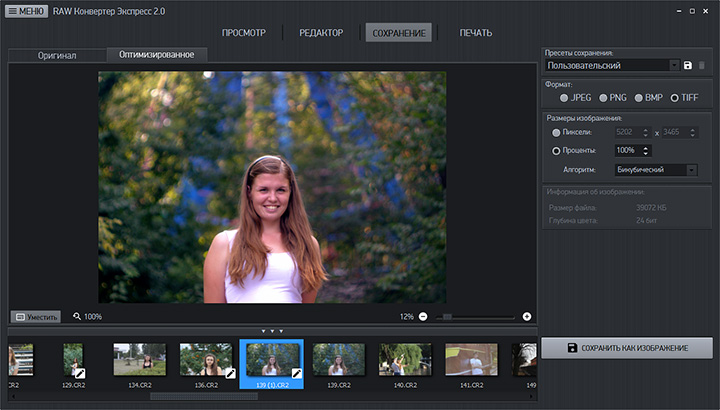
Task: Minimize the RAW Конвертер window
Action: click(x=679, y=11)
